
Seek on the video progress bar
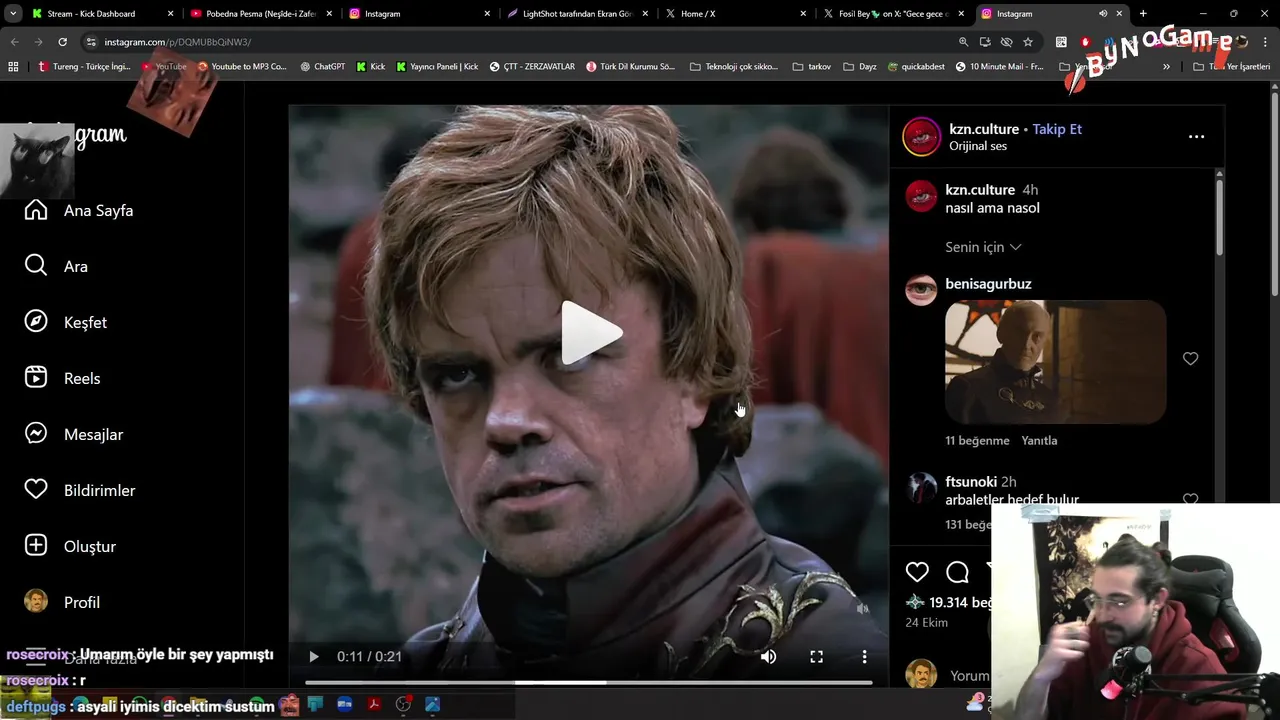click(x=588, y=683)
